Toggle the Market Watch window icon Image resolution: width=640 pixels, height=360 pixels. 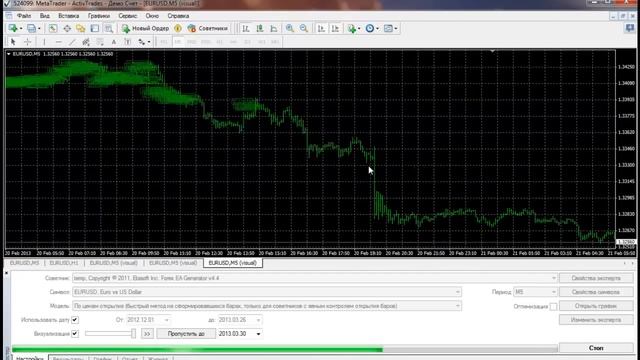(x=53, y=28)
